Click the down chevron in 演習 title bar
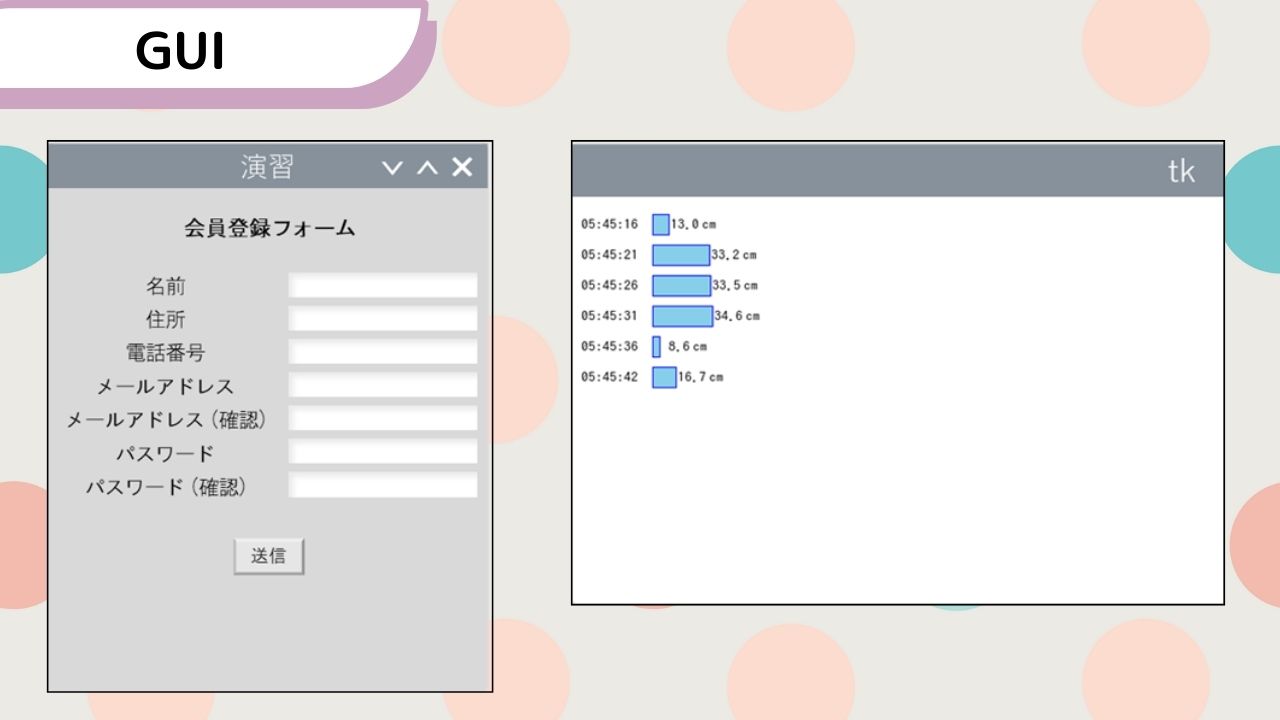The width and height of the screenshot is (1280, 720). click(393, 168)
